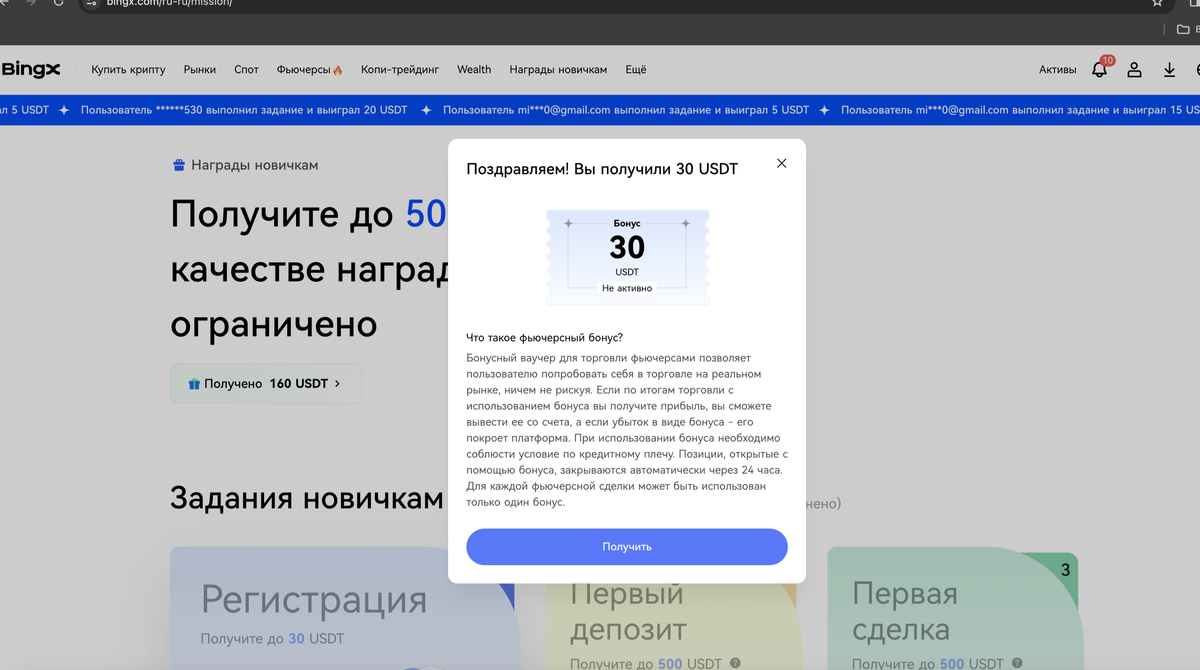Click the Получить button
Screen dimensions: 1200x670
click(x=627, y=547)
